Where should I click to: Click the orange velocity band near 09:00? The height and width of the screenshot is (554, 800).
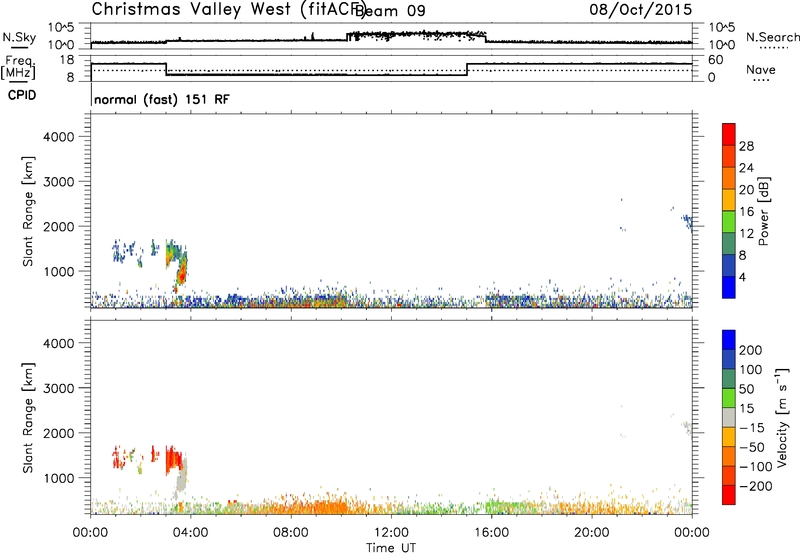point(321,508)
